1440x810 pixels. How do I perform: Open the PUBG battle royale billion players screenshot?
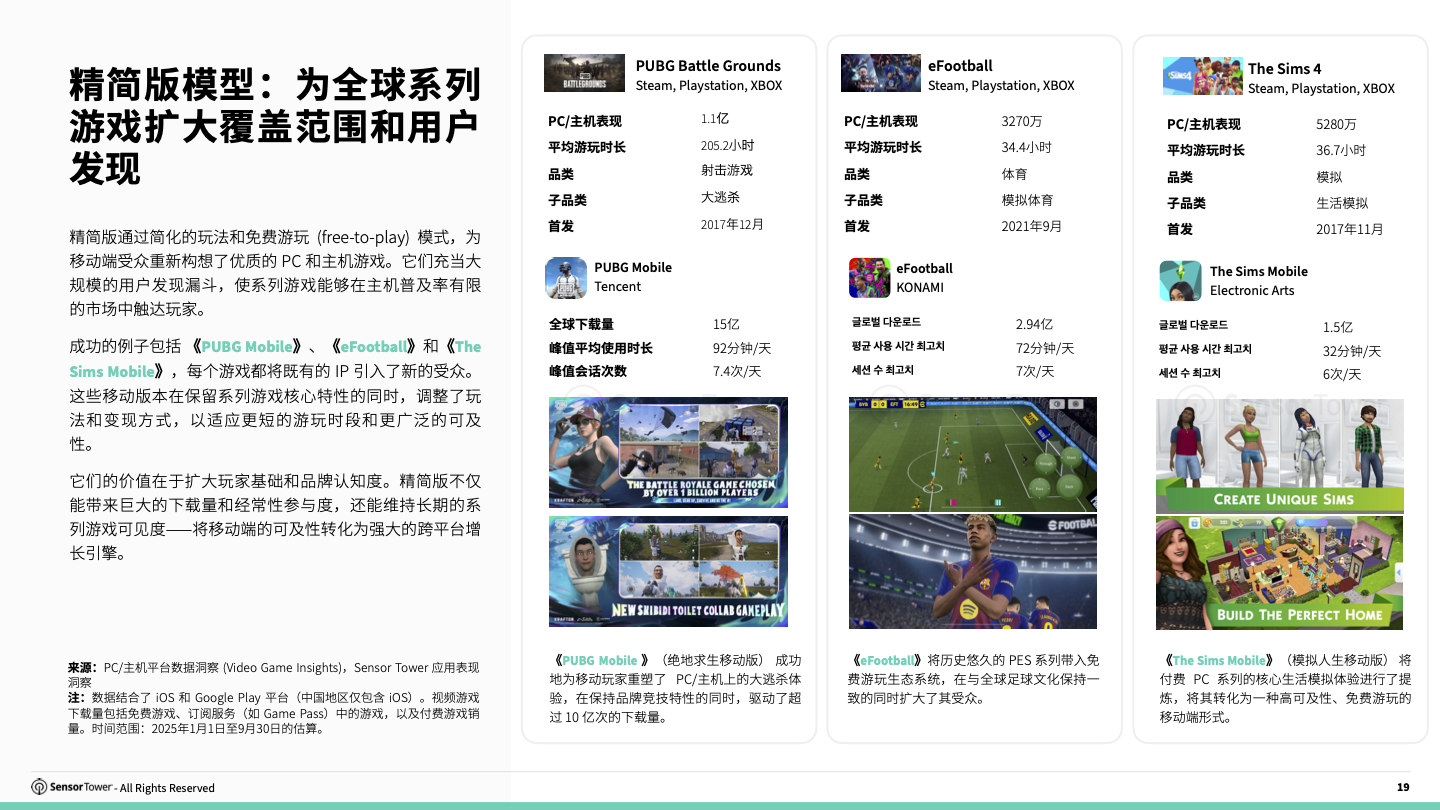(668, 453)
